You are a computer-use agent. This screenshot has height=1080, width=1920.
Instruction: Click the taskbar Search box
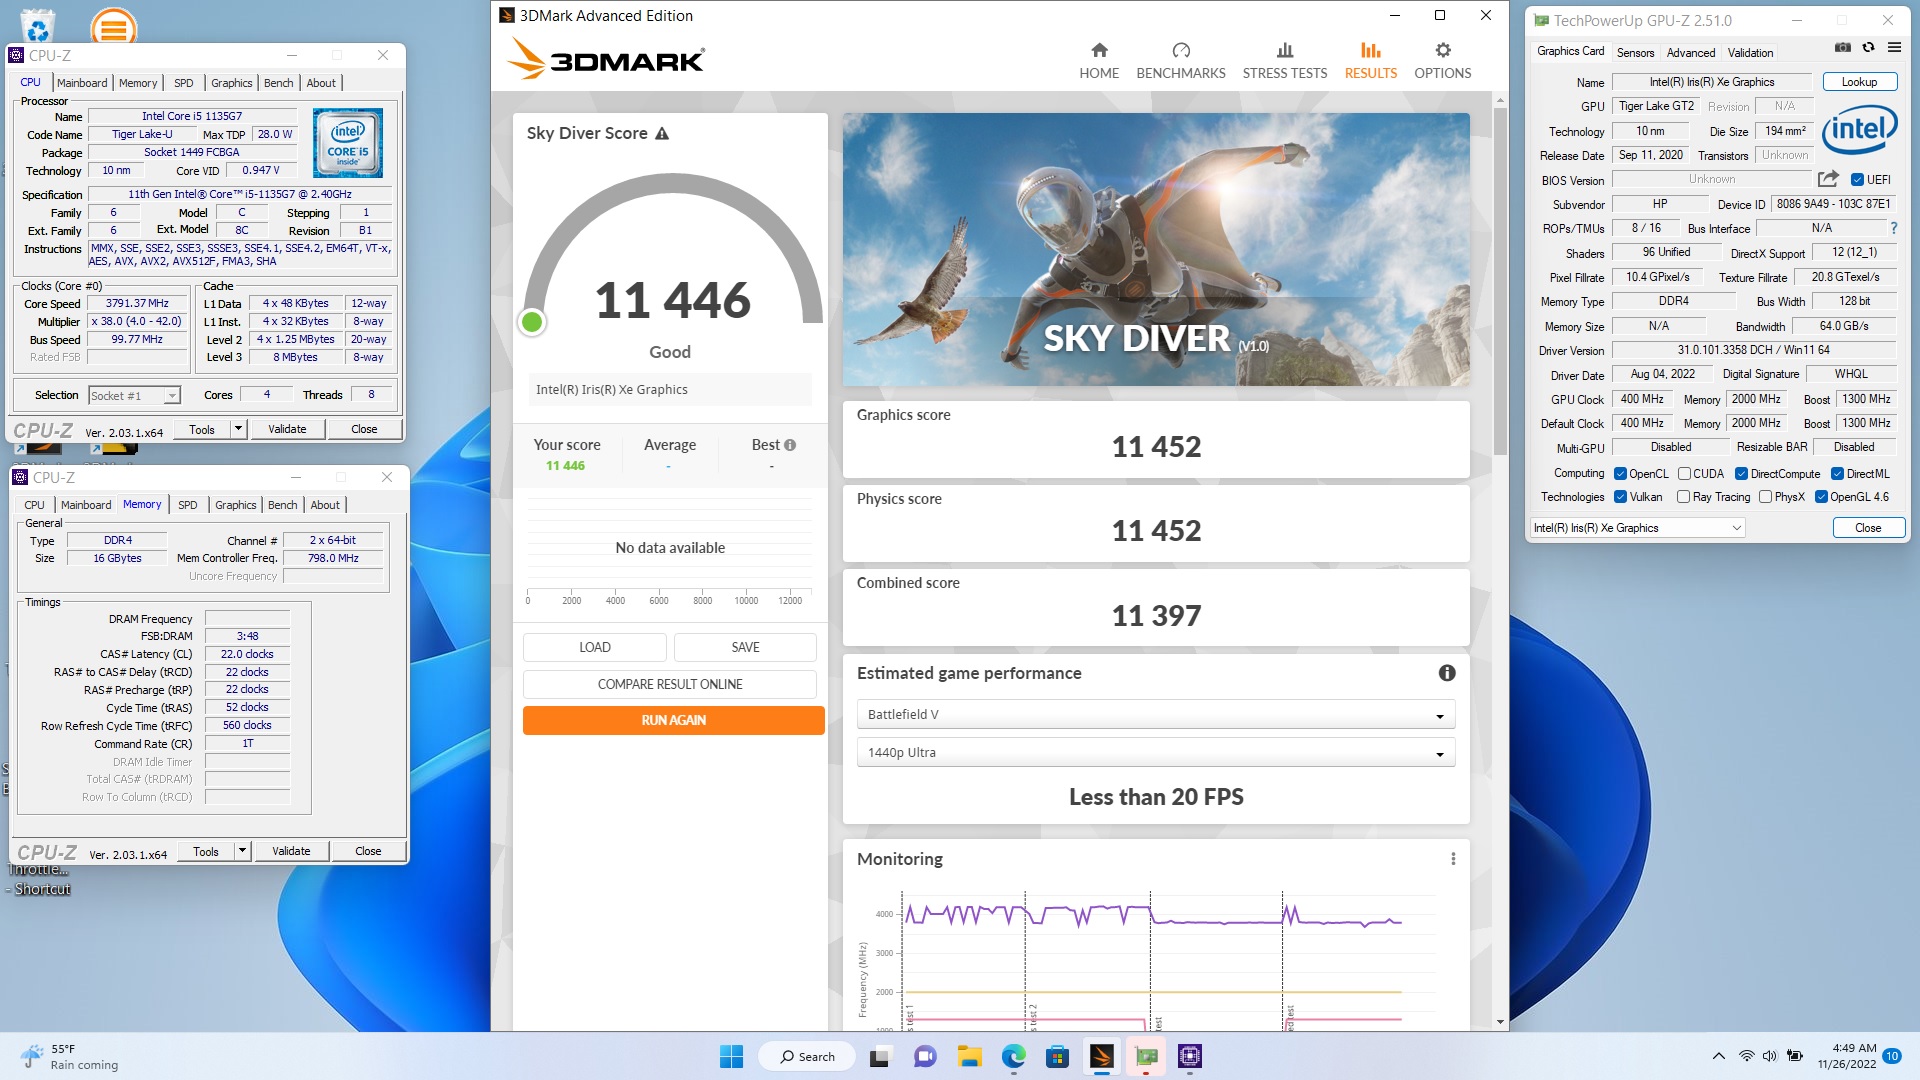[807, 1056]
